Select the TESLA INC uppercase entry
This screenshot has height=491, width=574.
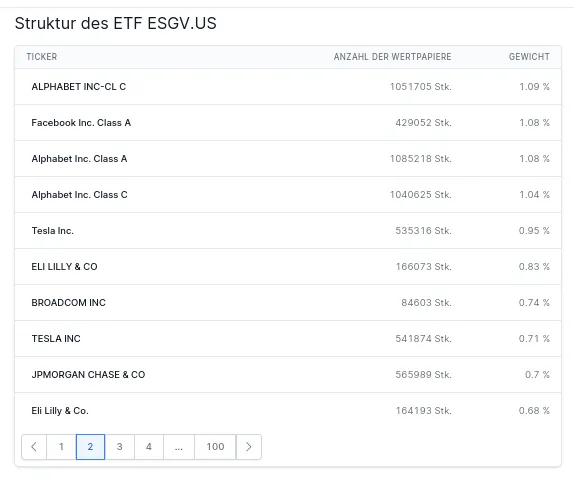[x=56, y=339]
